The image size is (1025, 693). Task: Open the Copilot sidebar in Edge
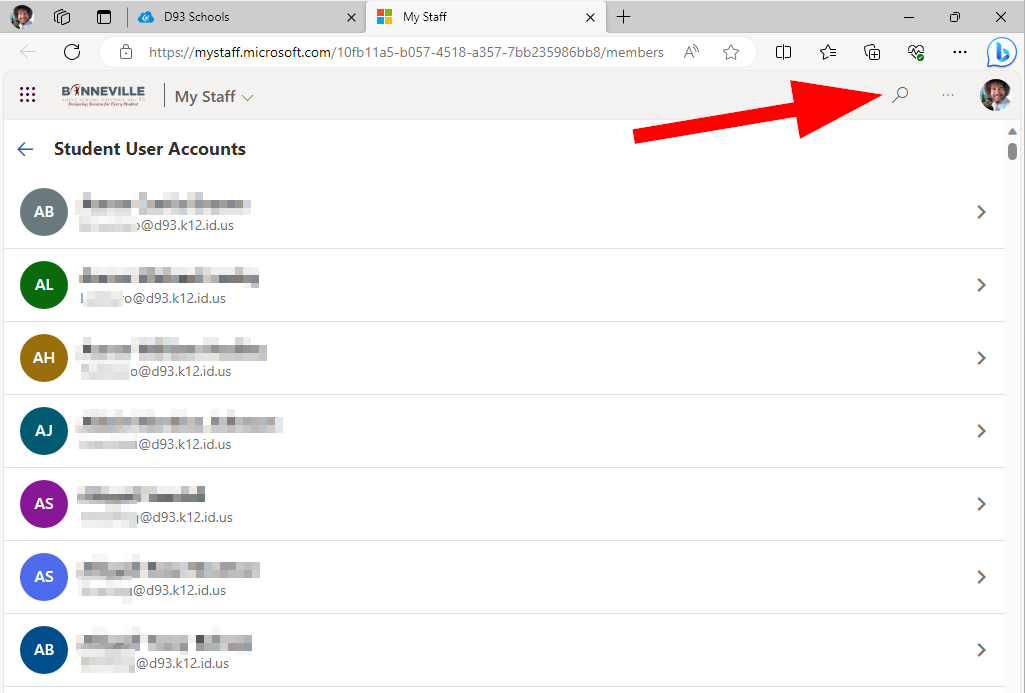(1001, 52)
